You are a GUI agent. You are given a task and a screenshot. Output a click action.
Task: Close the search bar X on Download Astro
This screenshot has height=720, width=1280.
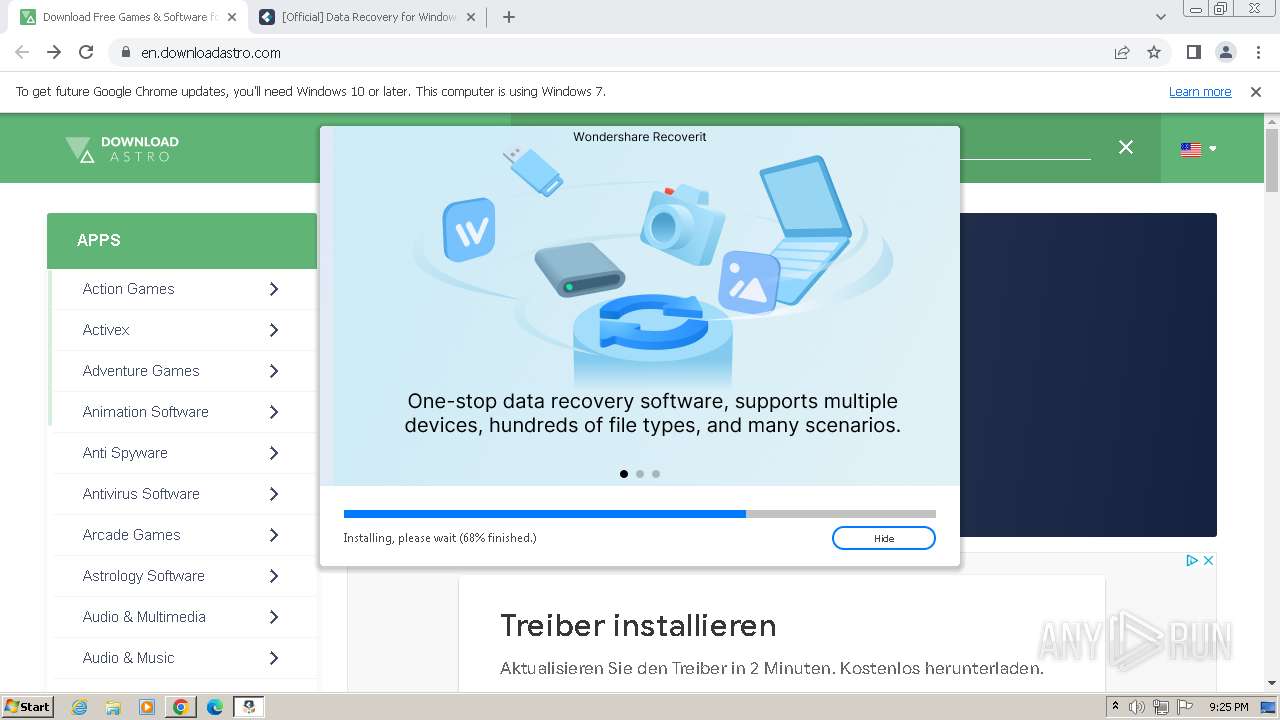tap(1126, 147)
